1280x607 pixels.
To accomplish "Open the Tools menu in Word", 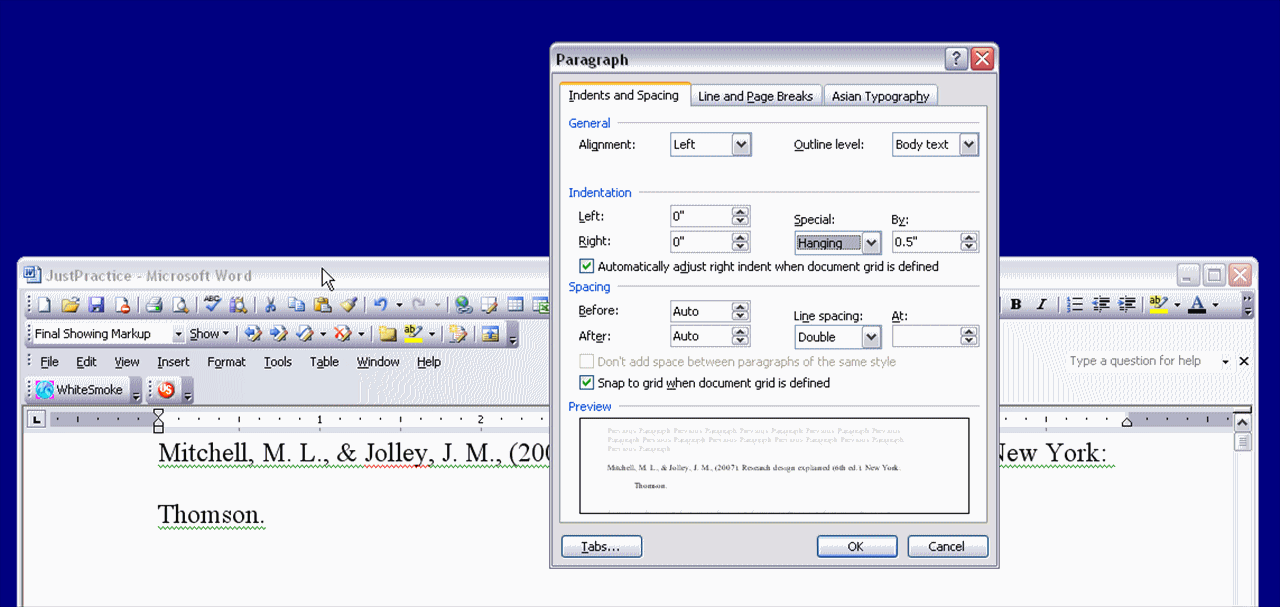I will point(278,362).
